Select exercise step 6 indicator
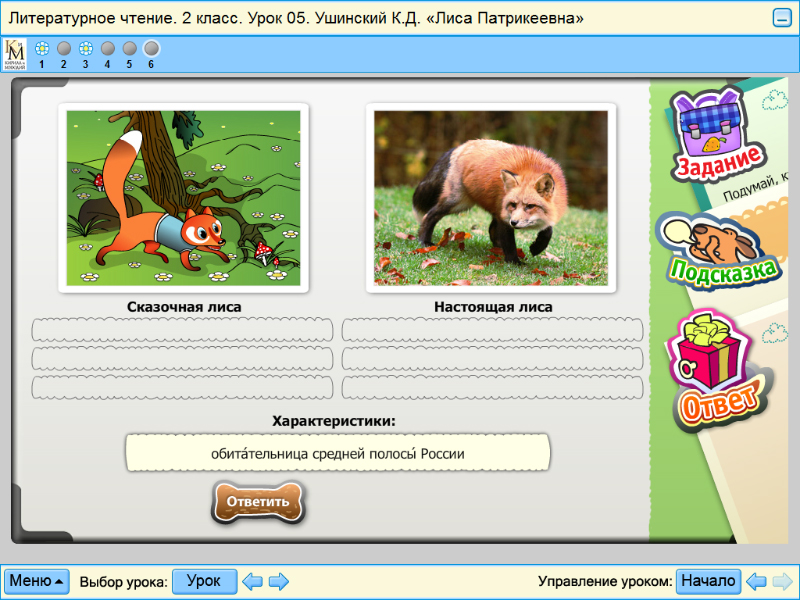The height and width of the screenshot is (600, 800). tap(151, 46)
